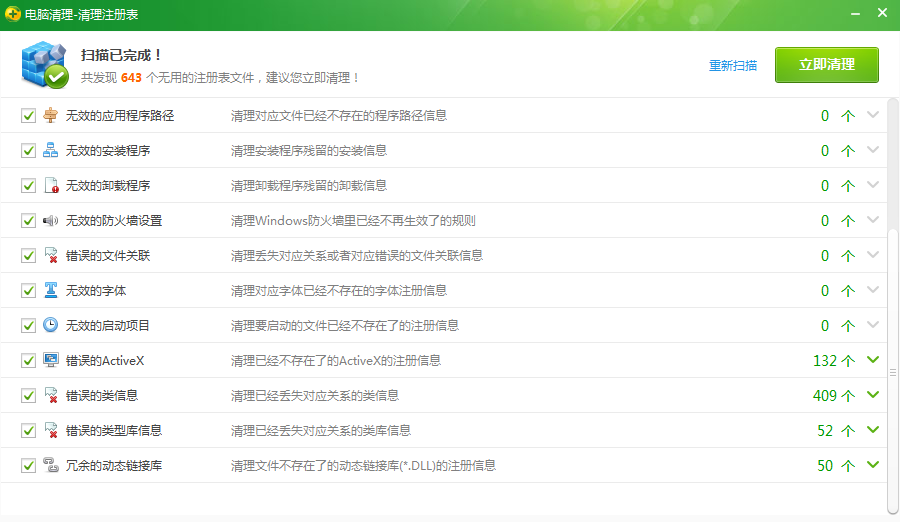This screenshot has width=900, height=522.
Task: Uncheck 无效的安装程序 checkbox
Action: tap(28, 151)
